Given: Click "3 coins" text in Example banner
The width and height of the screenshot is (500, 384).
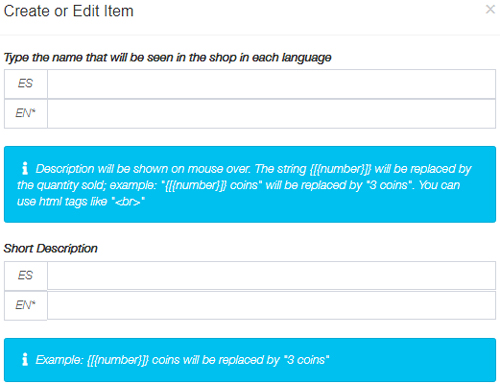Looking at the screenshot, I should pos(306,360).
